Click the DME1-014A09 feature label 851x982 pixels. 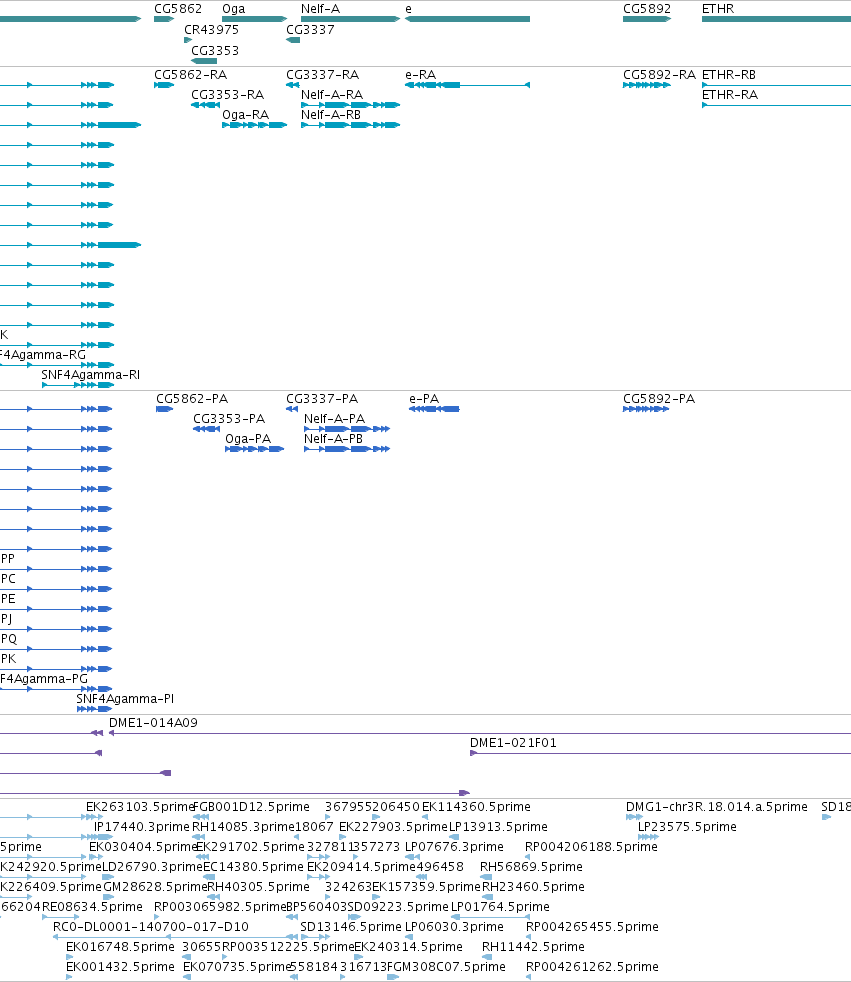tap(153, 723)
